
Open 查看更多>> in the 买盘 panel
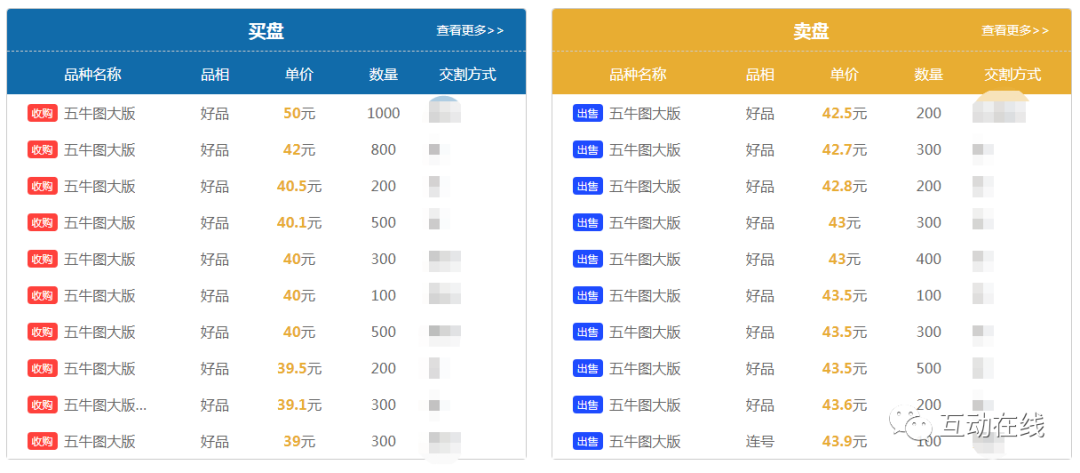coord(470,30)
